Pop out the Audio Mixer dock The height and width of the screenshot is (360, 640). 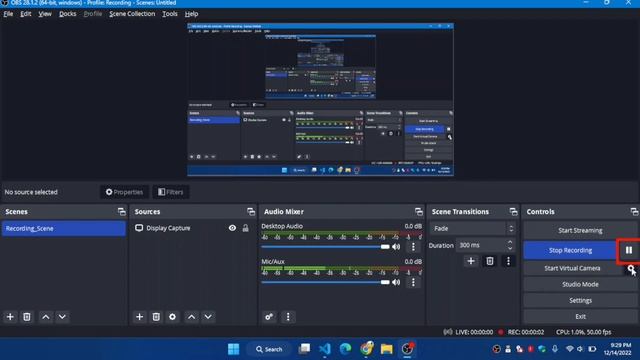419,211
